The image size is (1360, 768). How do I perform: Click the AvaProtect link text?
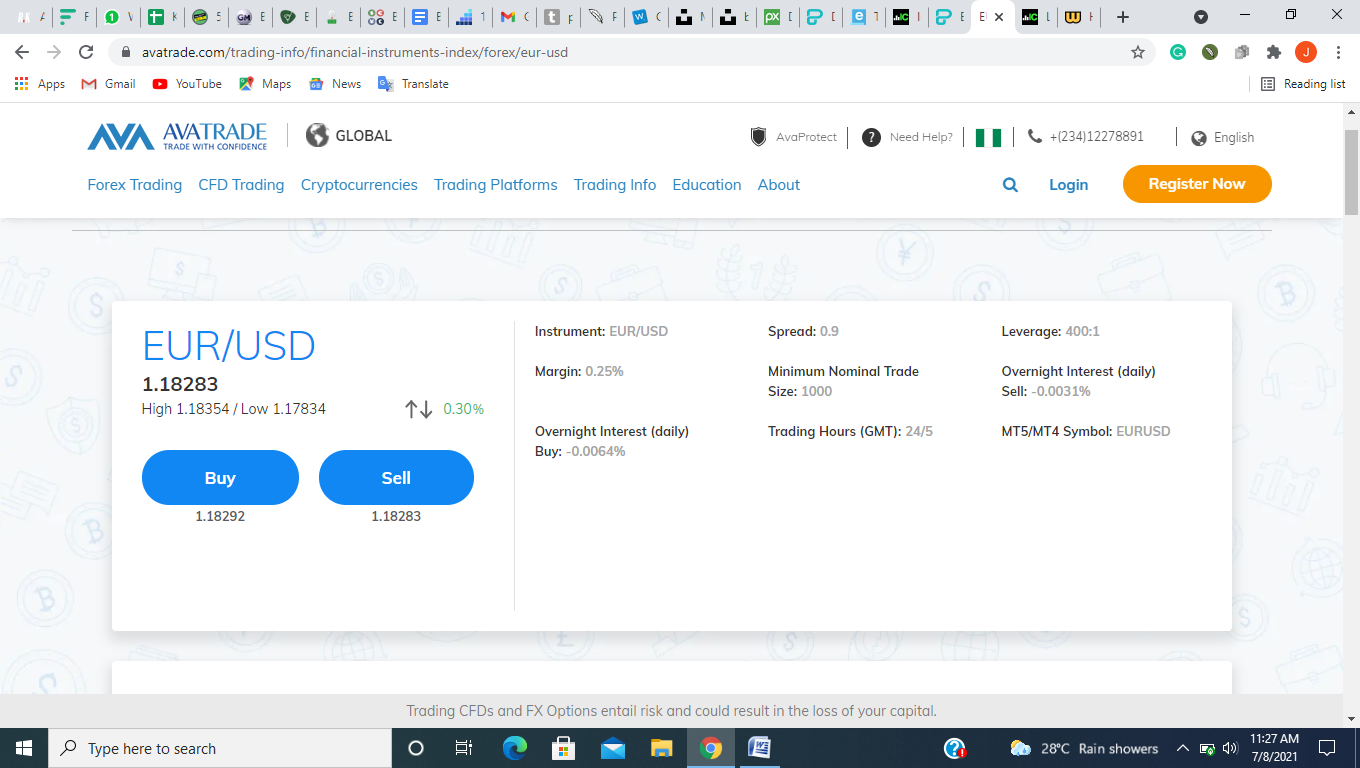(x=806, y=137)
